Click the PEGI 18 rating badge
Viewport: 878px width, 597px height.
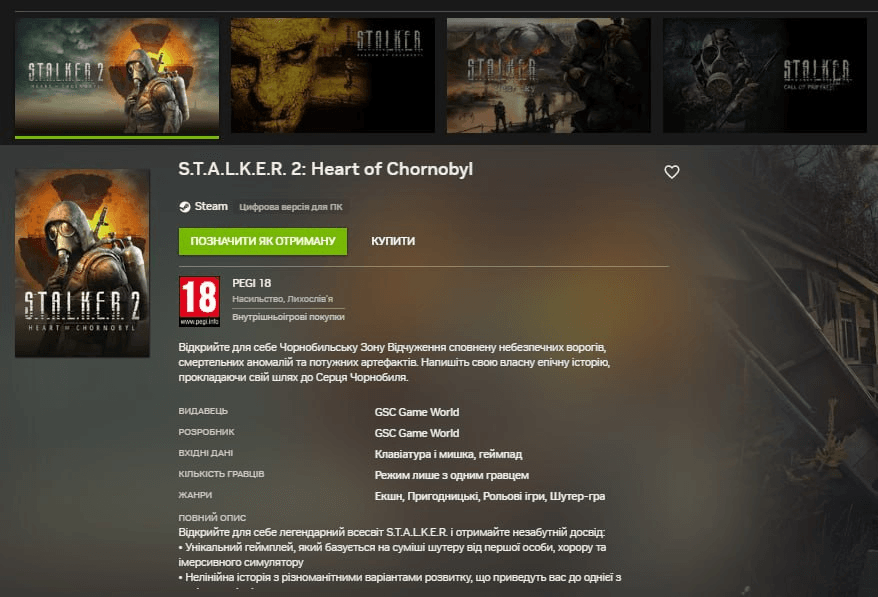click(x=199, y=301)
